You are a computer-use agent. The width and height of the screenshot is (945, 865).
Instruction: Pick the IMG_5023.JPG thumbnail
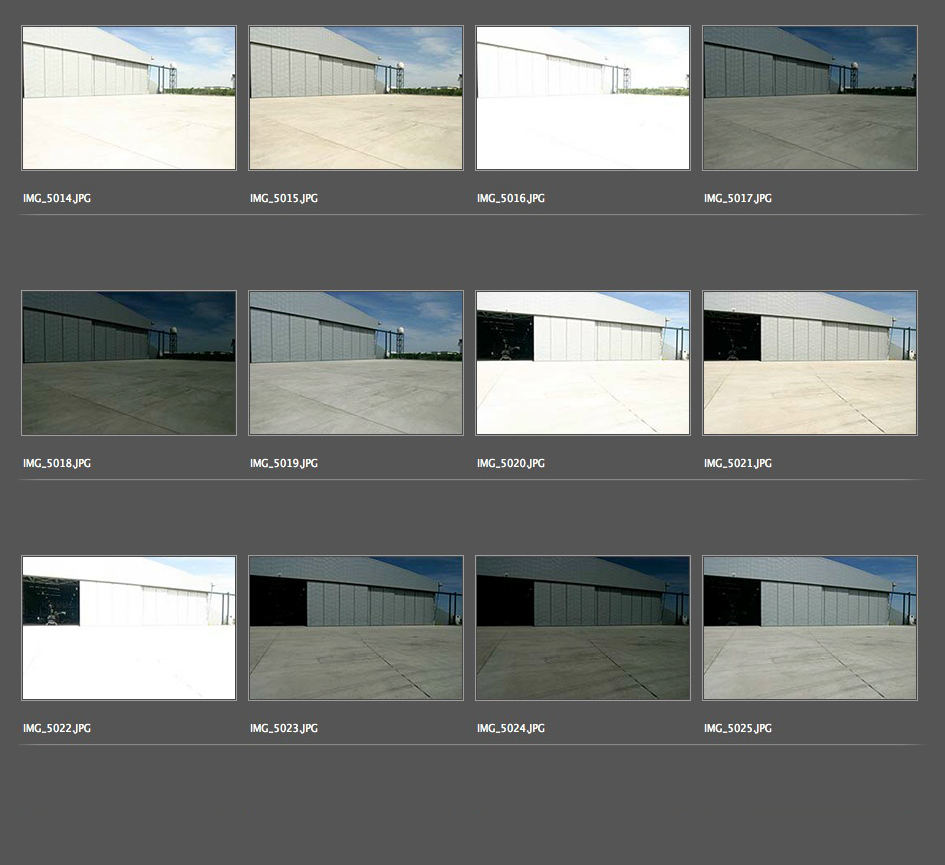pos(356,628)
